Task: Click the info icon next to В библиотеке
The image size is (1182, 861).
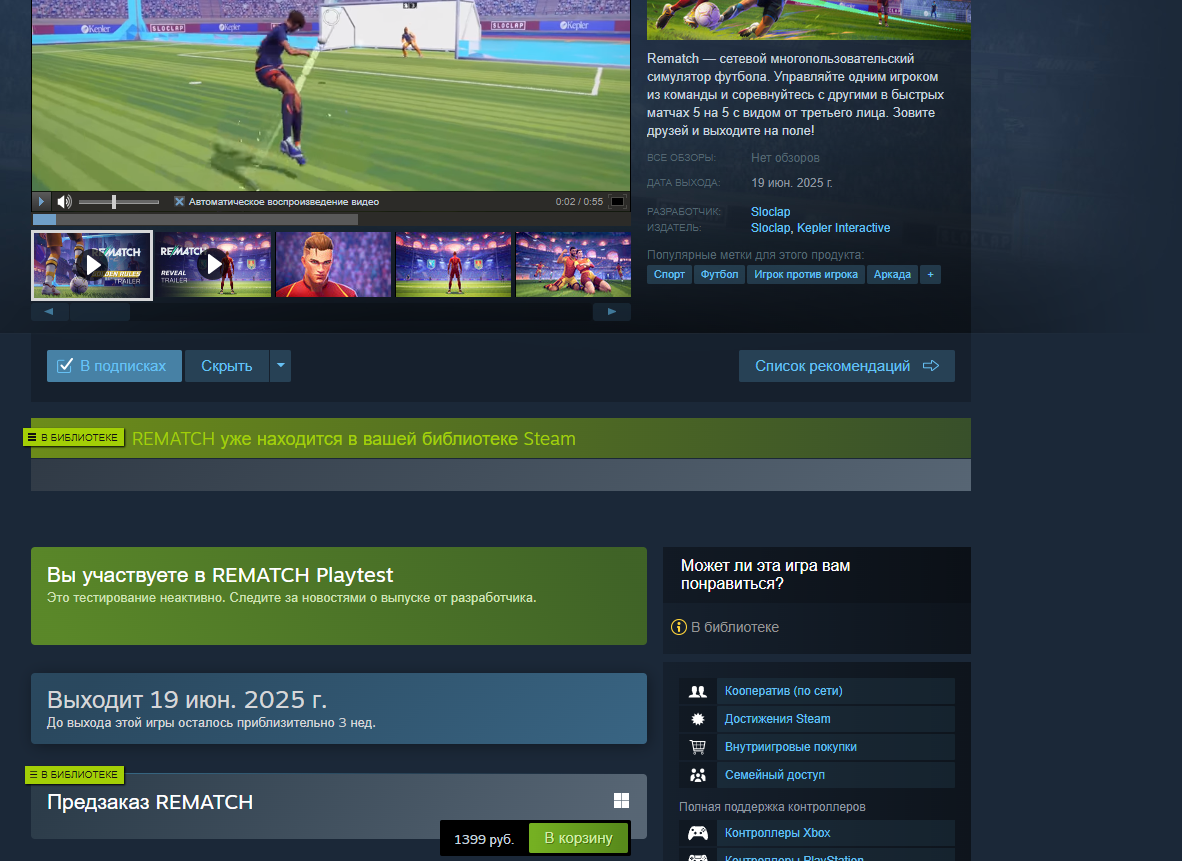Action: click(678, 627)
